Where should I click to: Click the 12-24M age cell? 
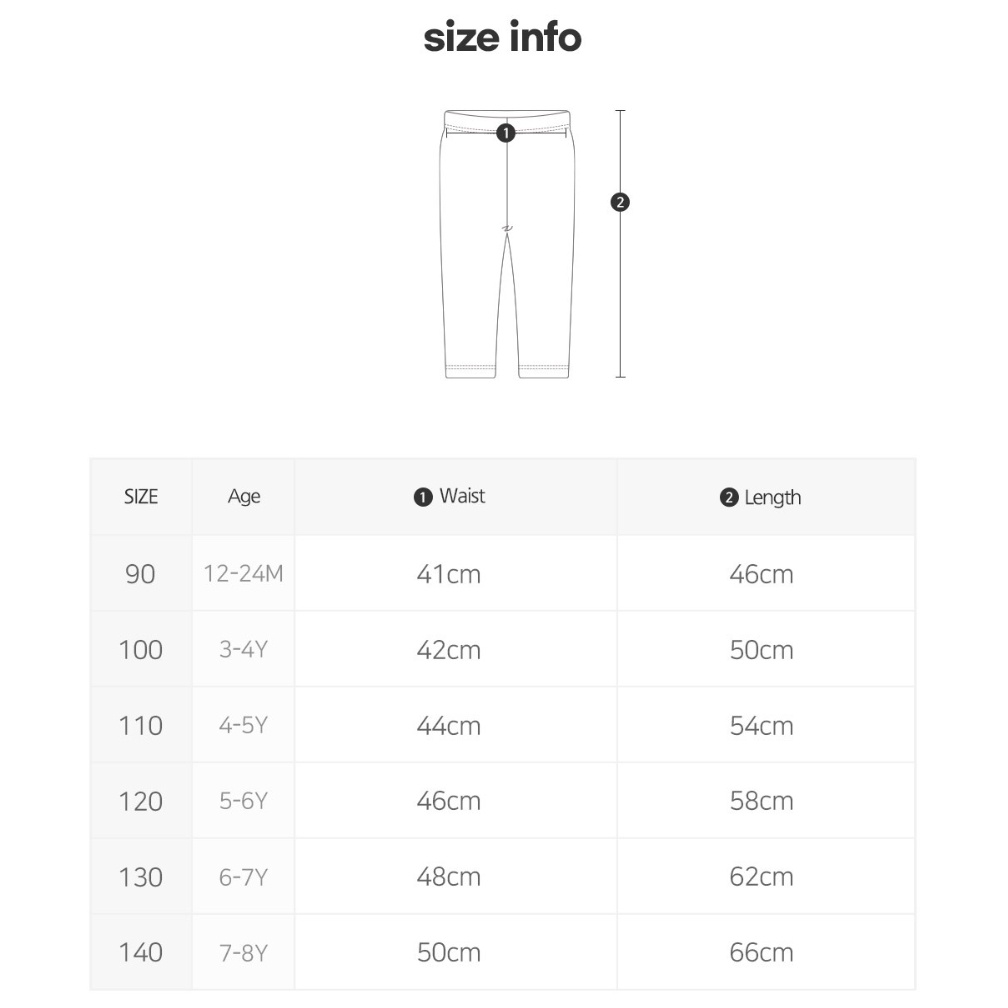[x=244, y=573]
